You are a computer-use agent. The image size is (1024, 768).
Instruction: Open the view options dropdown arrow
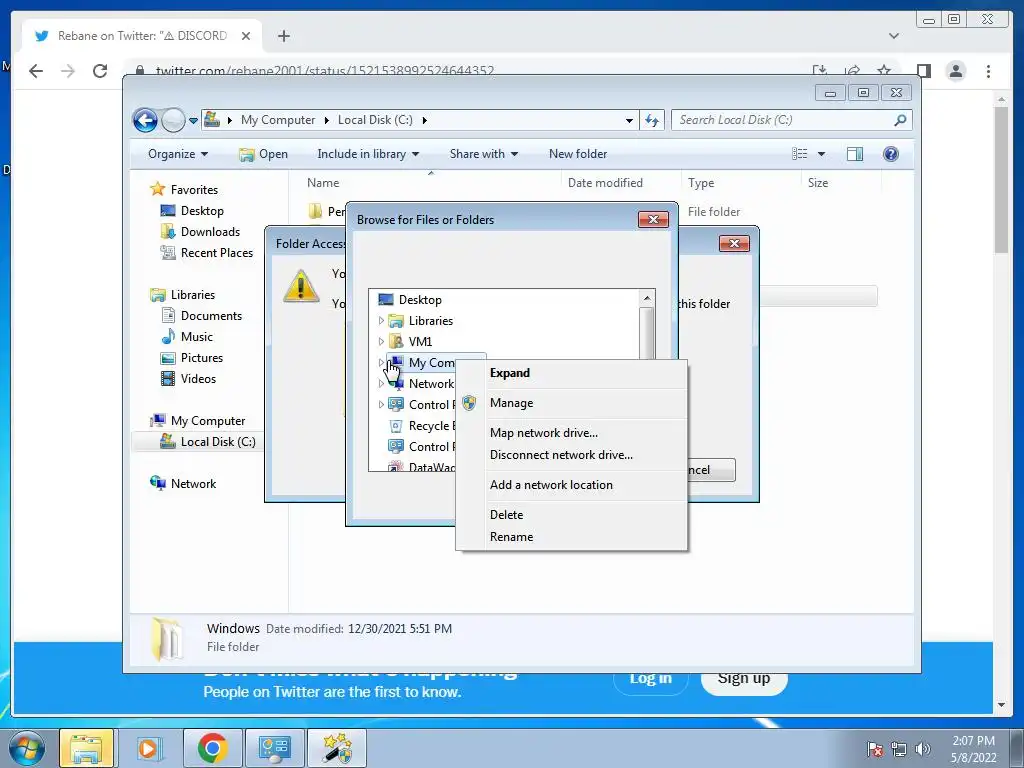(x=822, y=154)
